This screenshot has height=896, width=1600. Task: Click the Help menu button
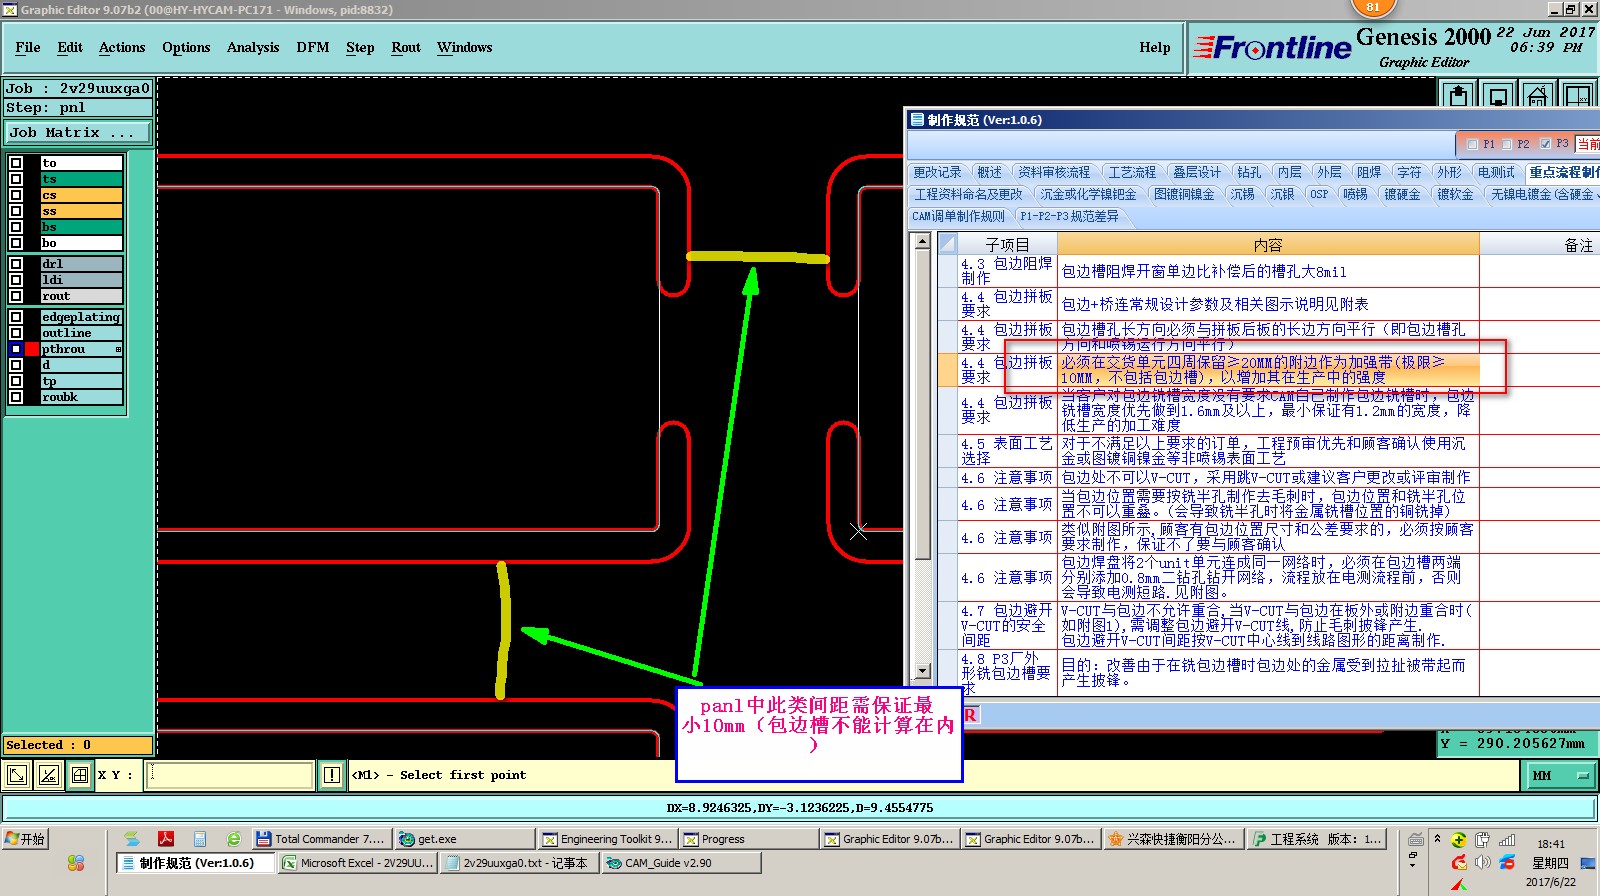[1155, 47]
